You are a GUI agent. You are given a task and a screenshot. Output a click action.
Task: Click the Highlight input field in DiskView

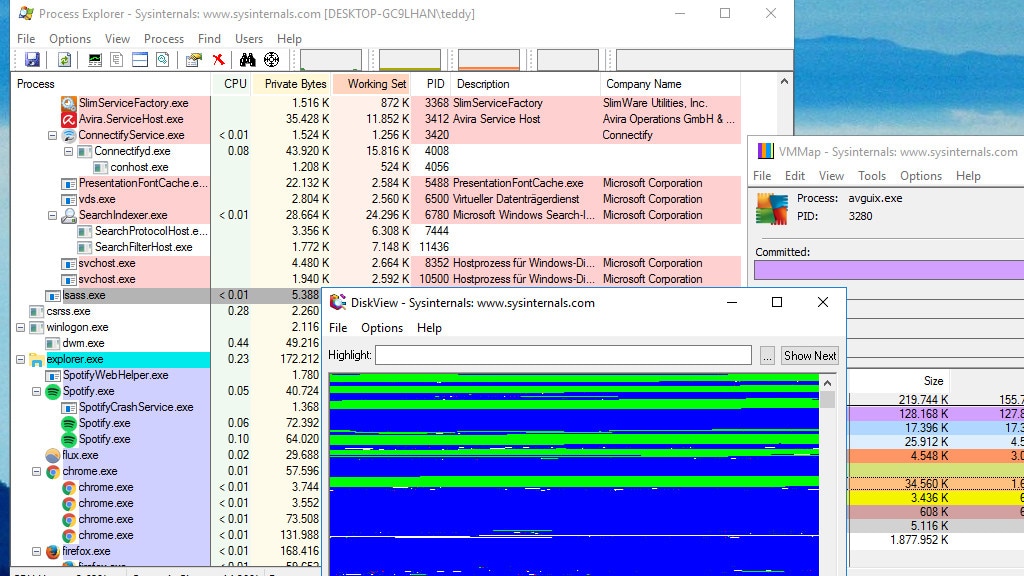[x=564, y=355]
